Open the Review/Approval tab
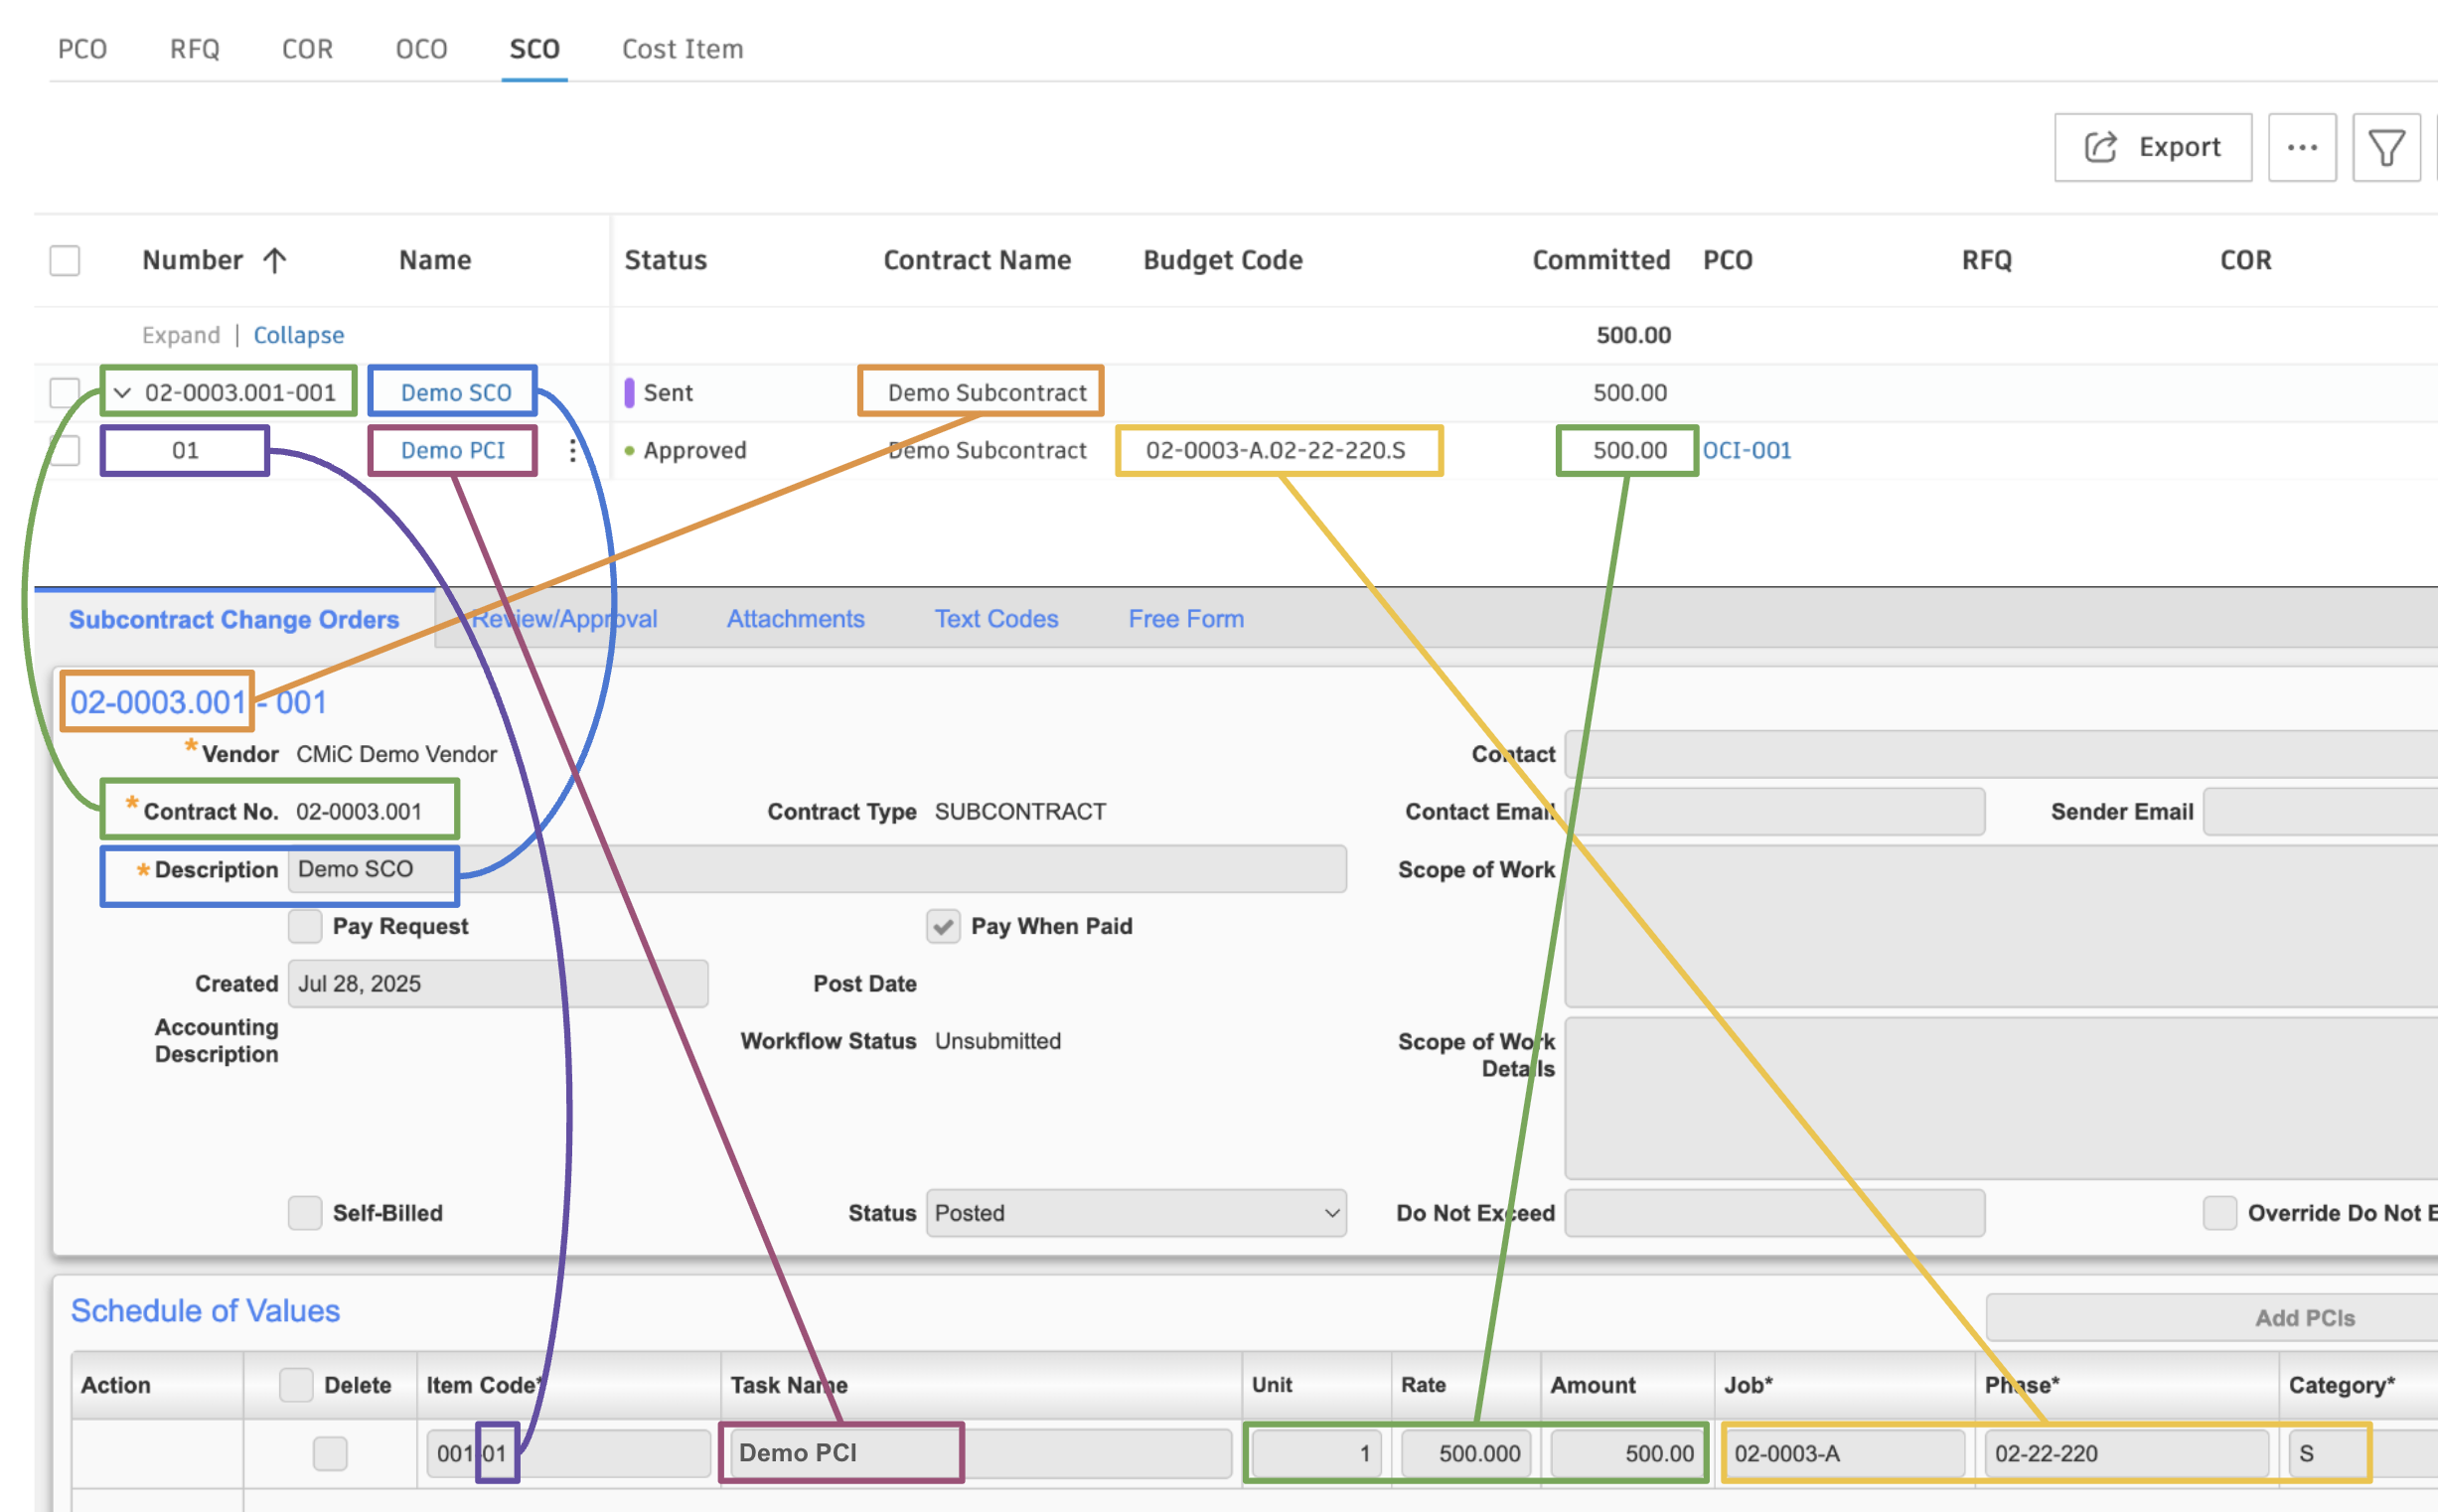The width and height of the screenshot is (2438, 1512). pos(564,619)
